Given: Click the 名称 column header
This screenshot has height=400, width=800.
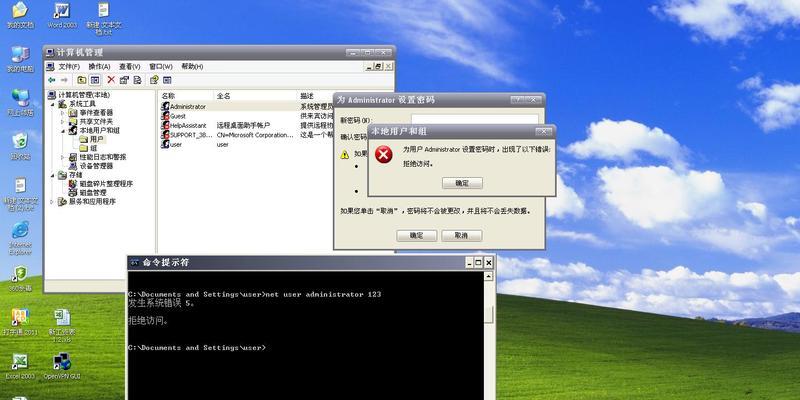Looking at the screenshot, I should 186,95.
